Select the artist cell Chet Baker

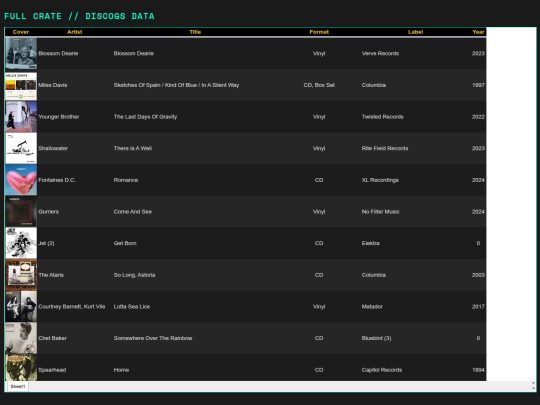coord(52,338)
